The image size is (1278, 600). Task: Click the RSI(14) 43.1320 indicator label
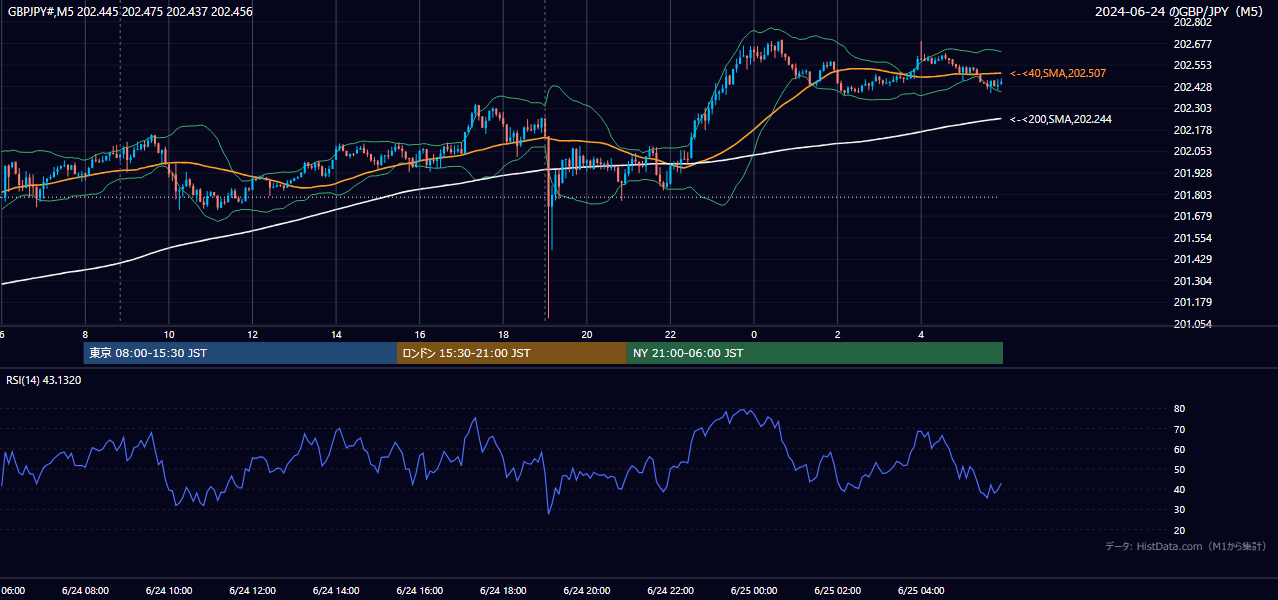coord(44,380)
